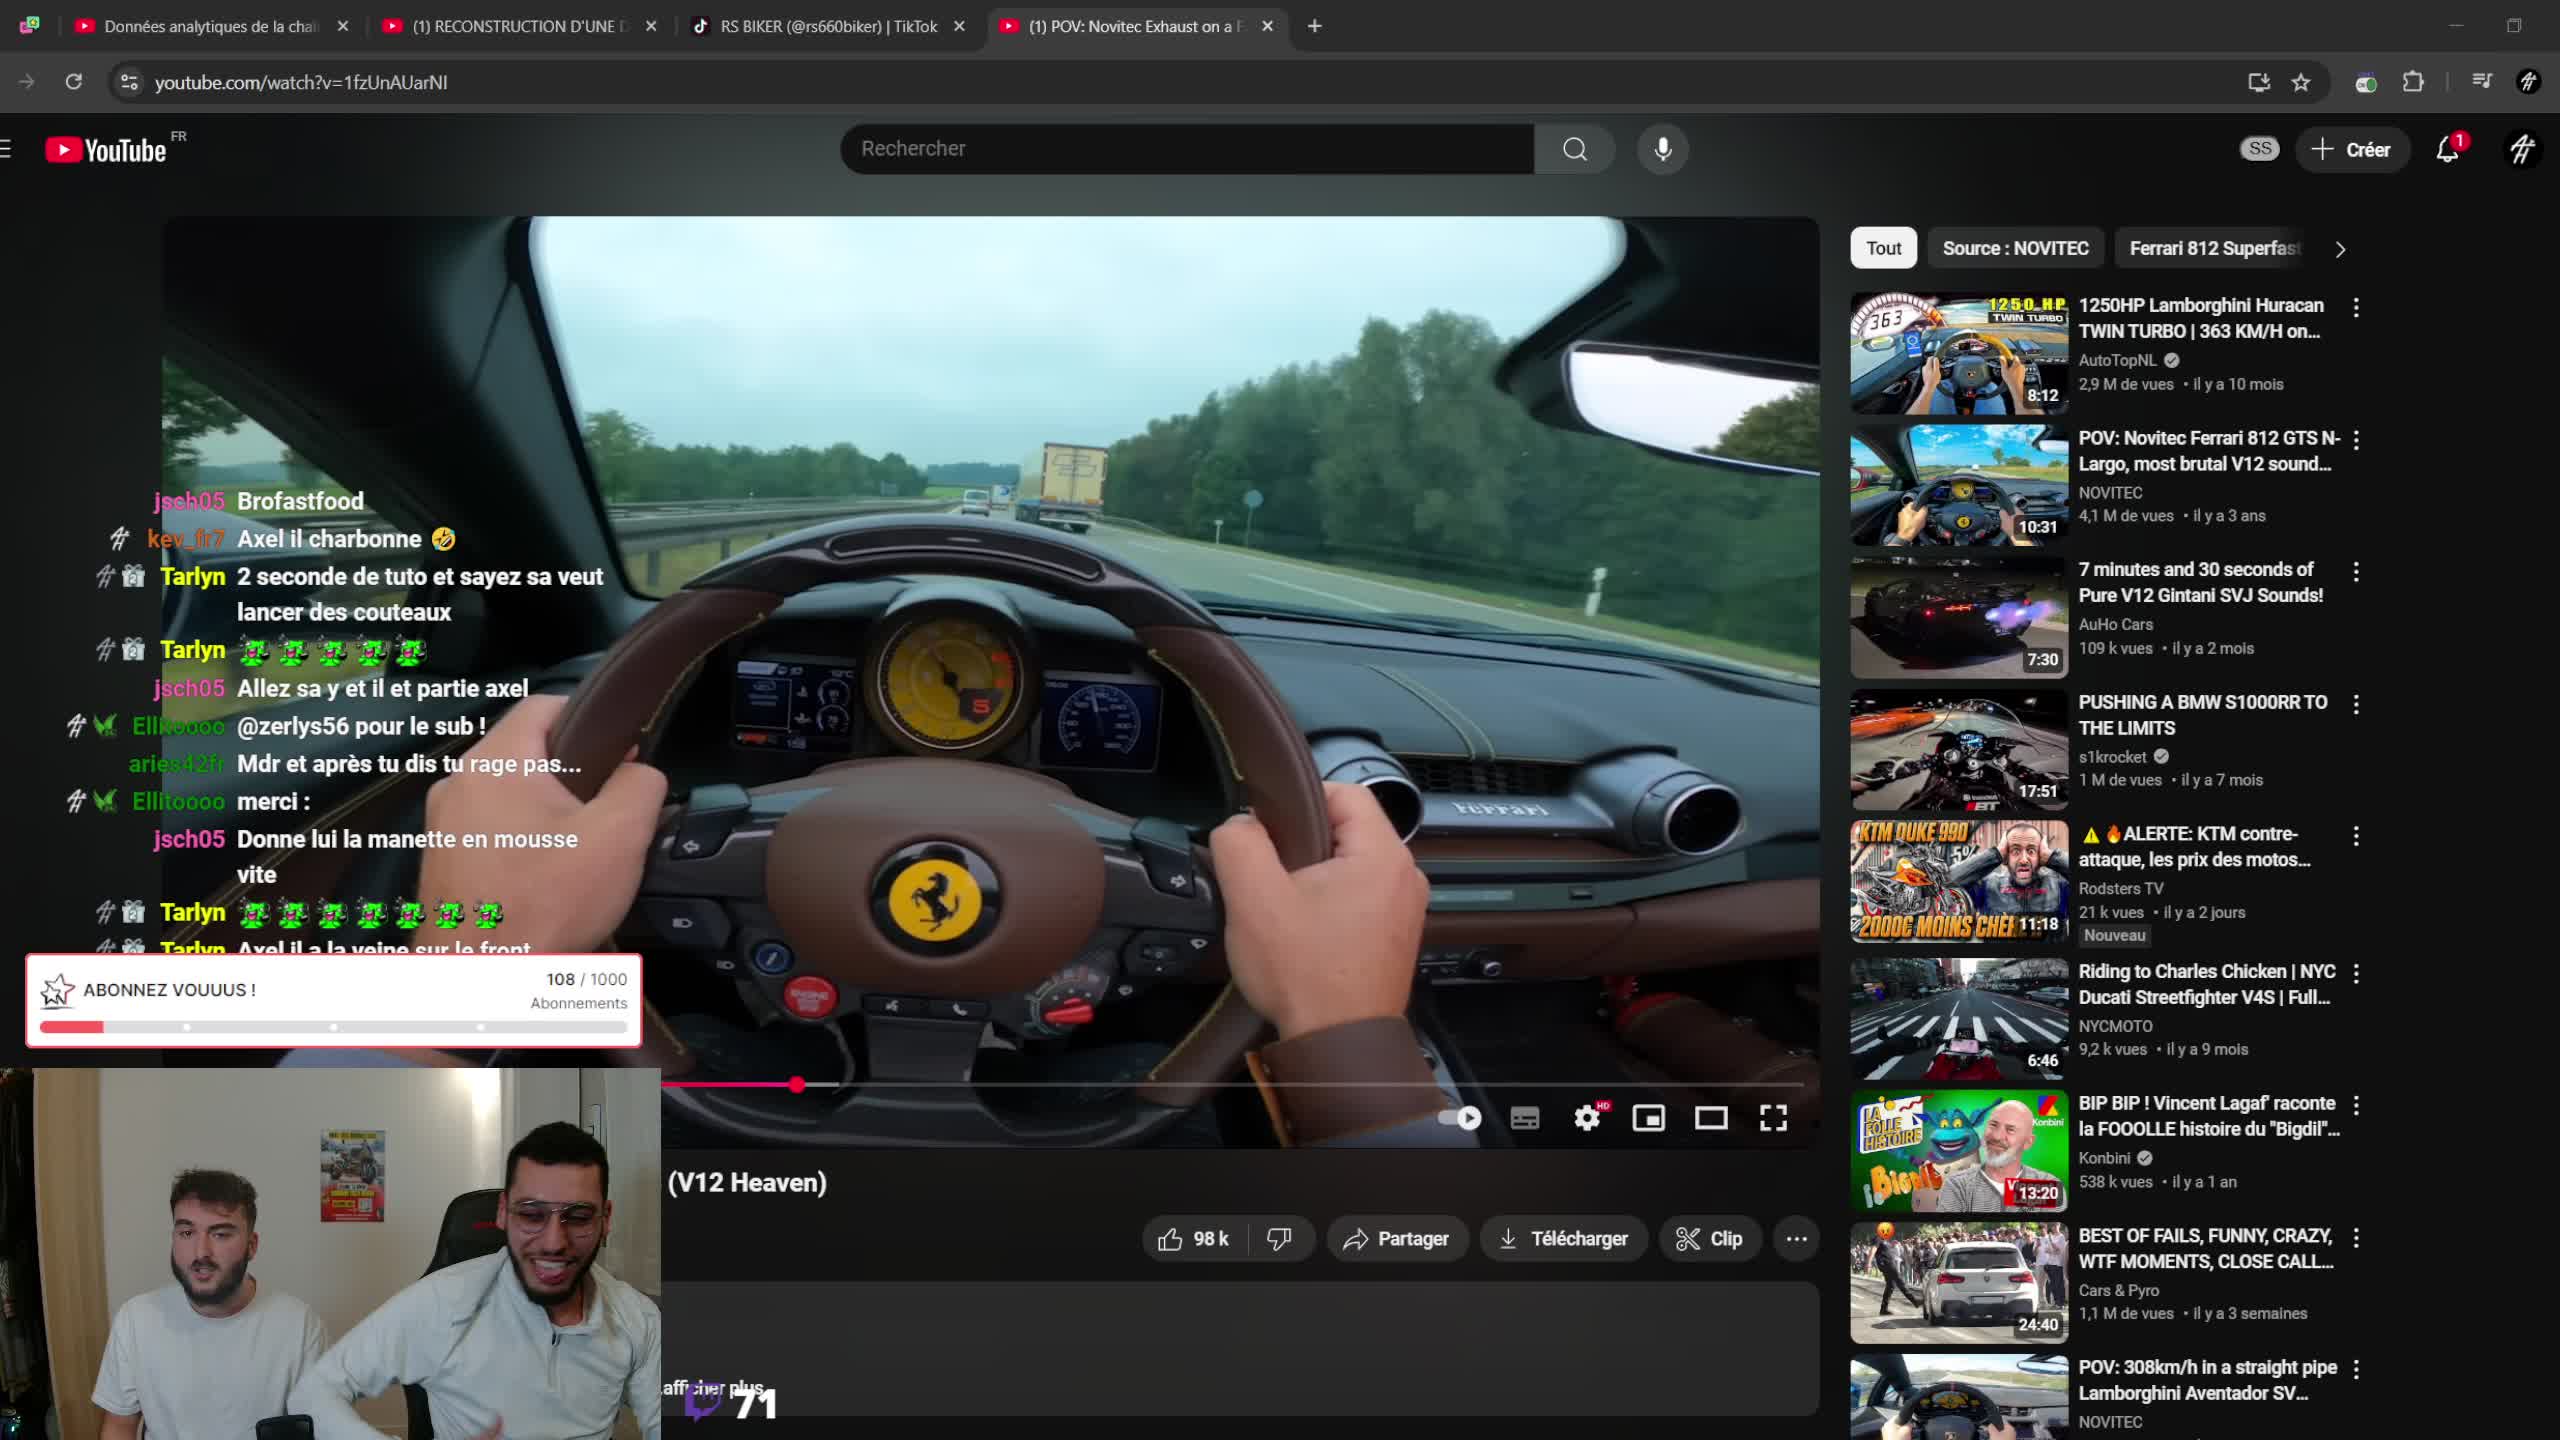Enter fullscreen mode

1773,1118
